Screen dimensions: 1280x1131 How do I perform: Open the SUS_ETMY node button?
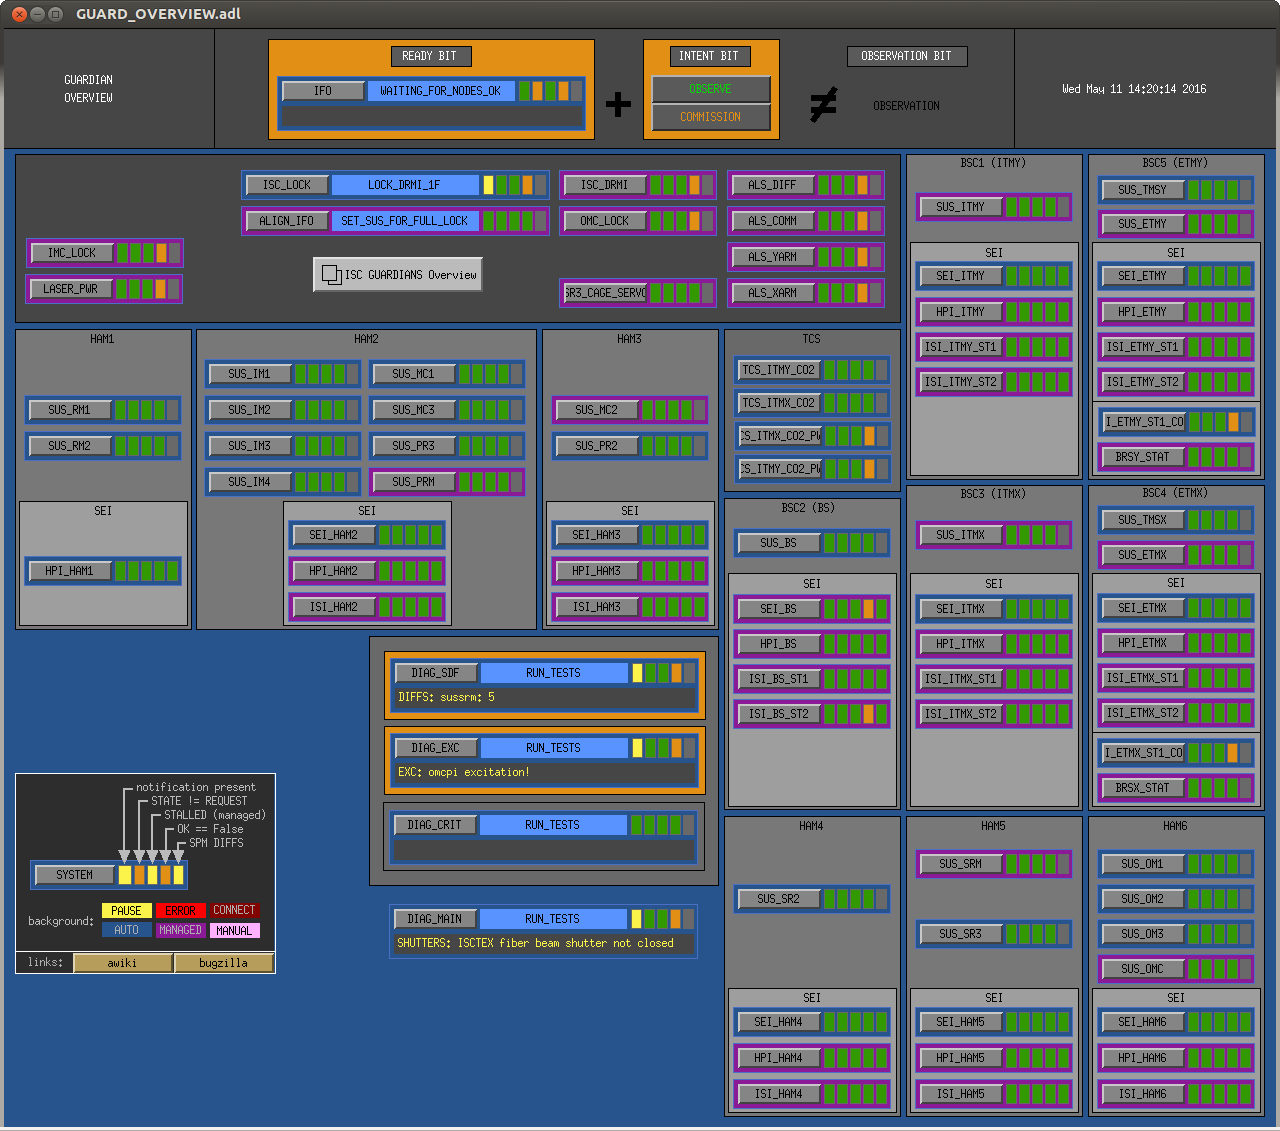point(1143,224)
